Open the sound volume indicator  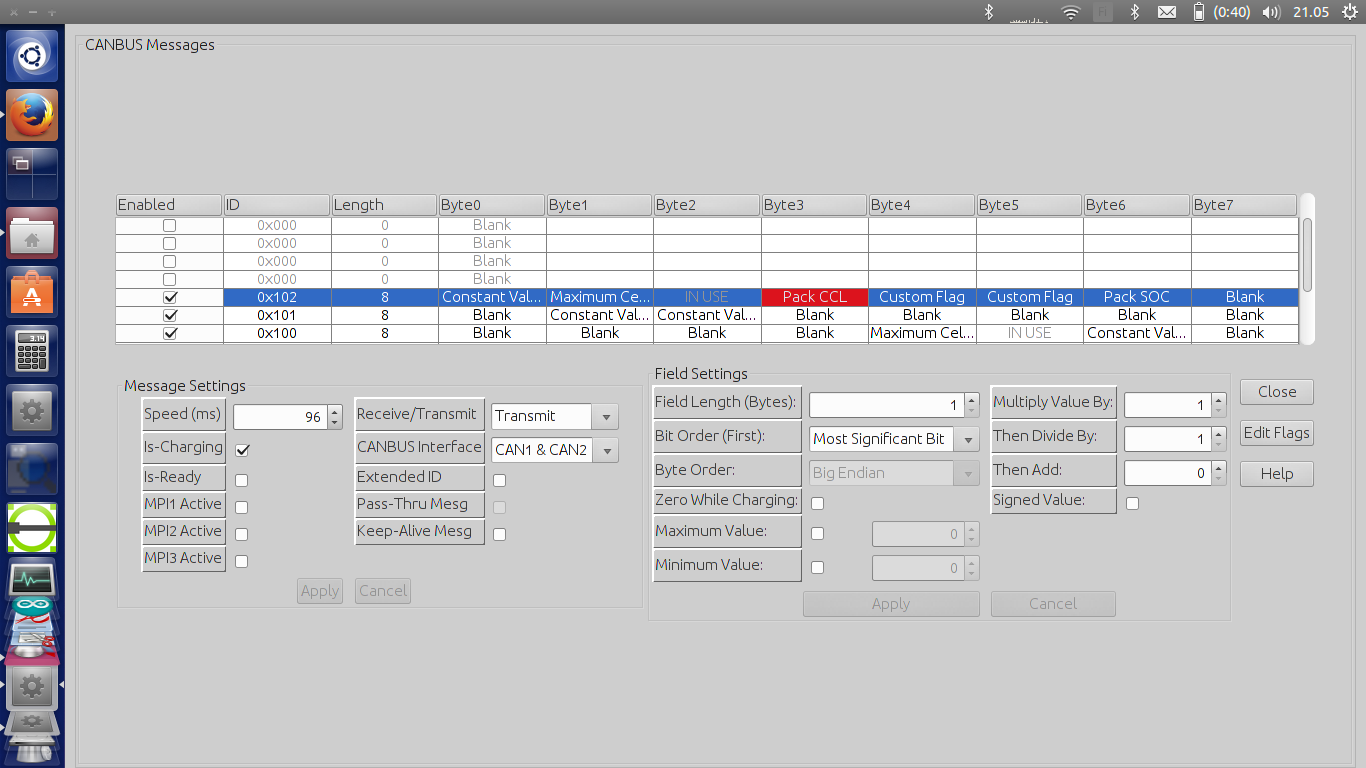[1271, 12]
